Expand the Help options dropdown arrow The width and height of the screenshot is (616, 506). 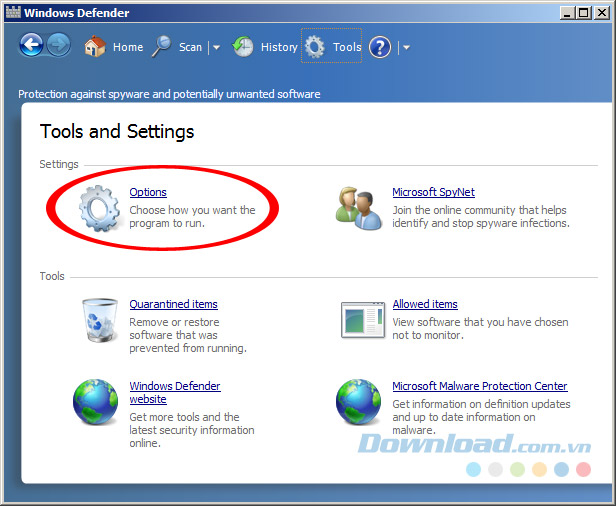coord(406,48)
